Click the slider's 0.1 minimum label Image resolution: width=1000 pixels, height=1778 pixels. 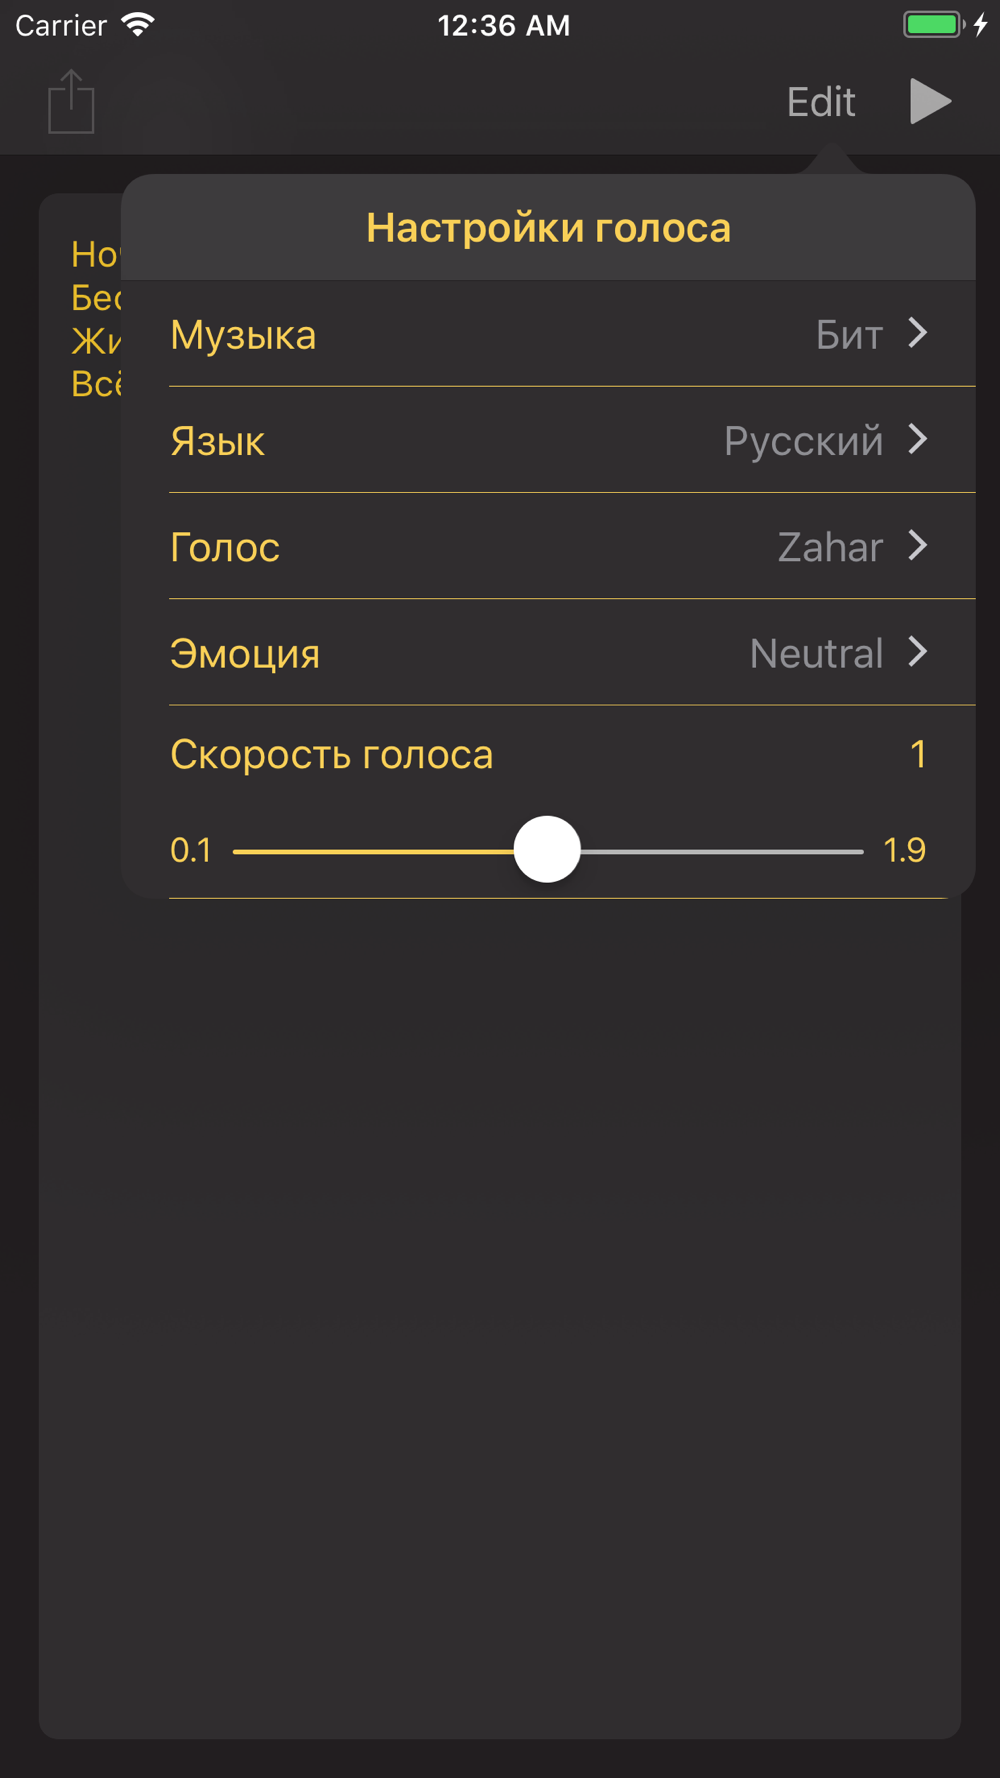191,851
